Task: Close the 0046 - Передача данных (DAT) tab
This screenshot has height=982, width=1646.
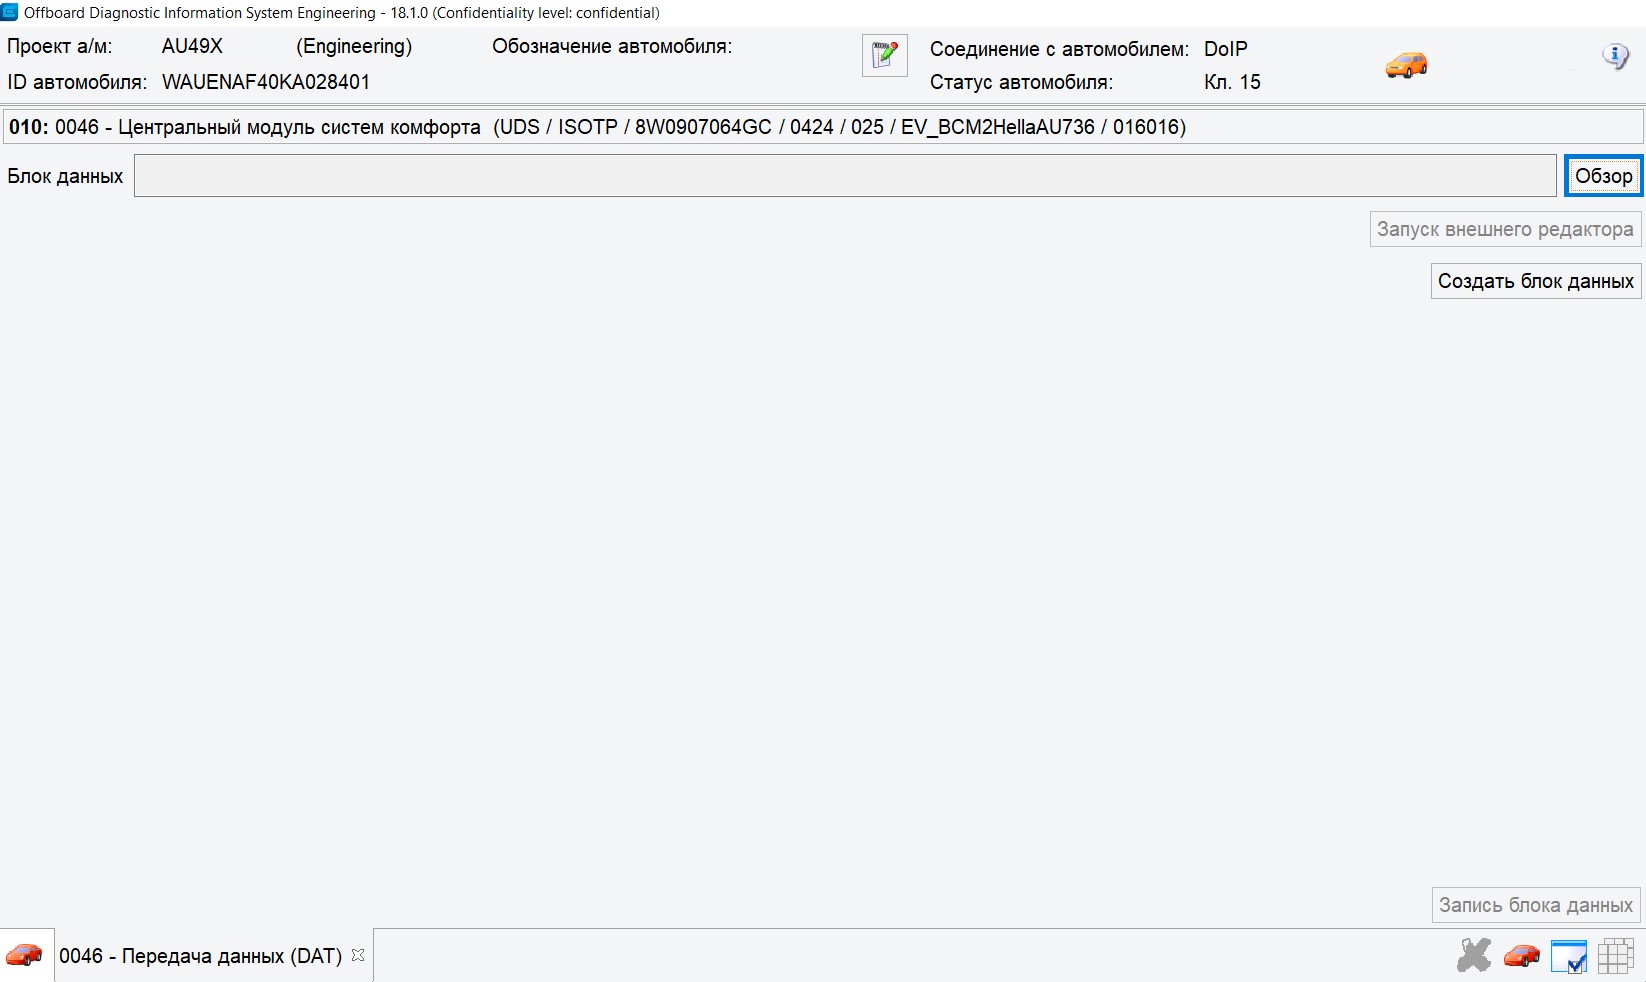Action: [358, 955]
